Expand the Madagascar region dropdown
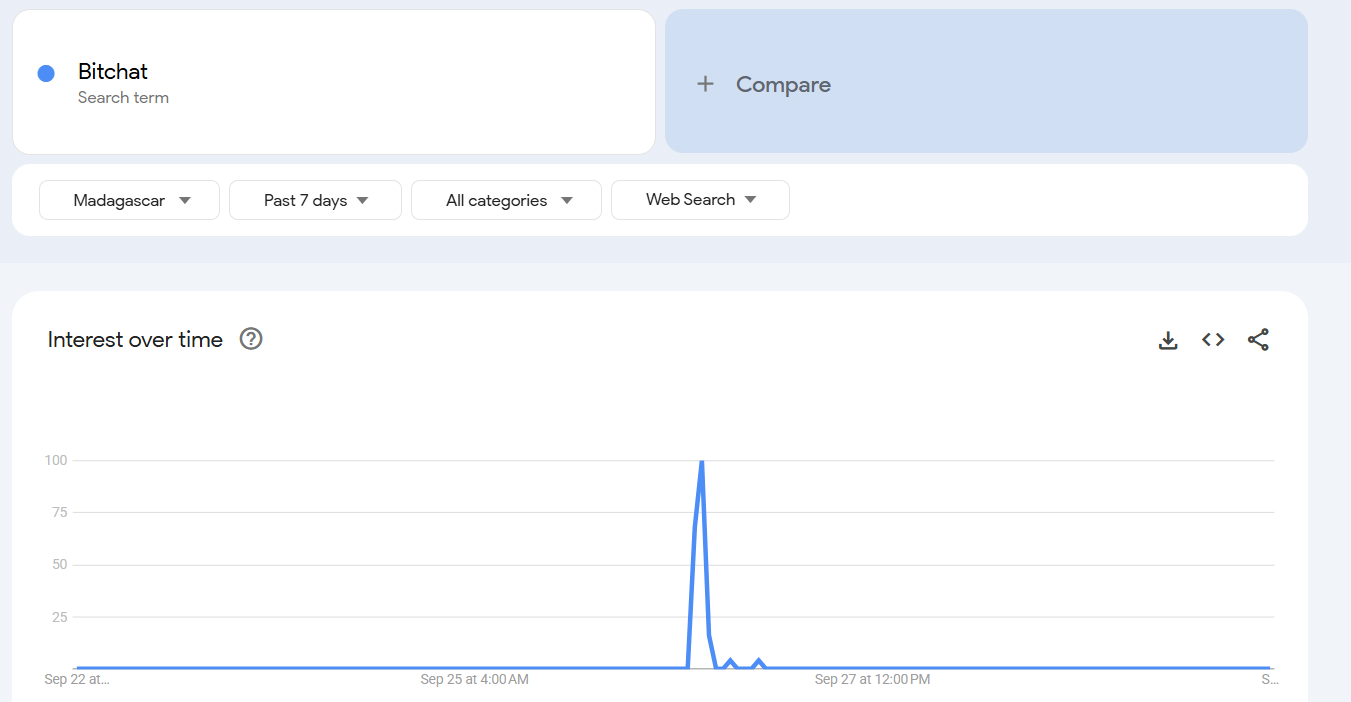This screenshot has height=702, width=1351. click(x=129, y=200)
